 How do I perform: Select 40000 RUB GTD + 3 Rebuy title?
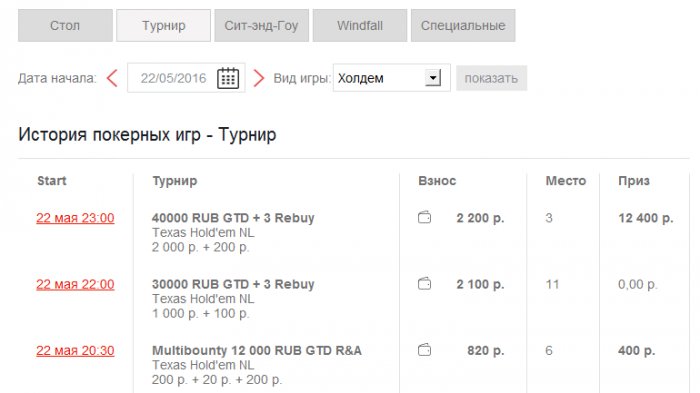click(233, 218)
